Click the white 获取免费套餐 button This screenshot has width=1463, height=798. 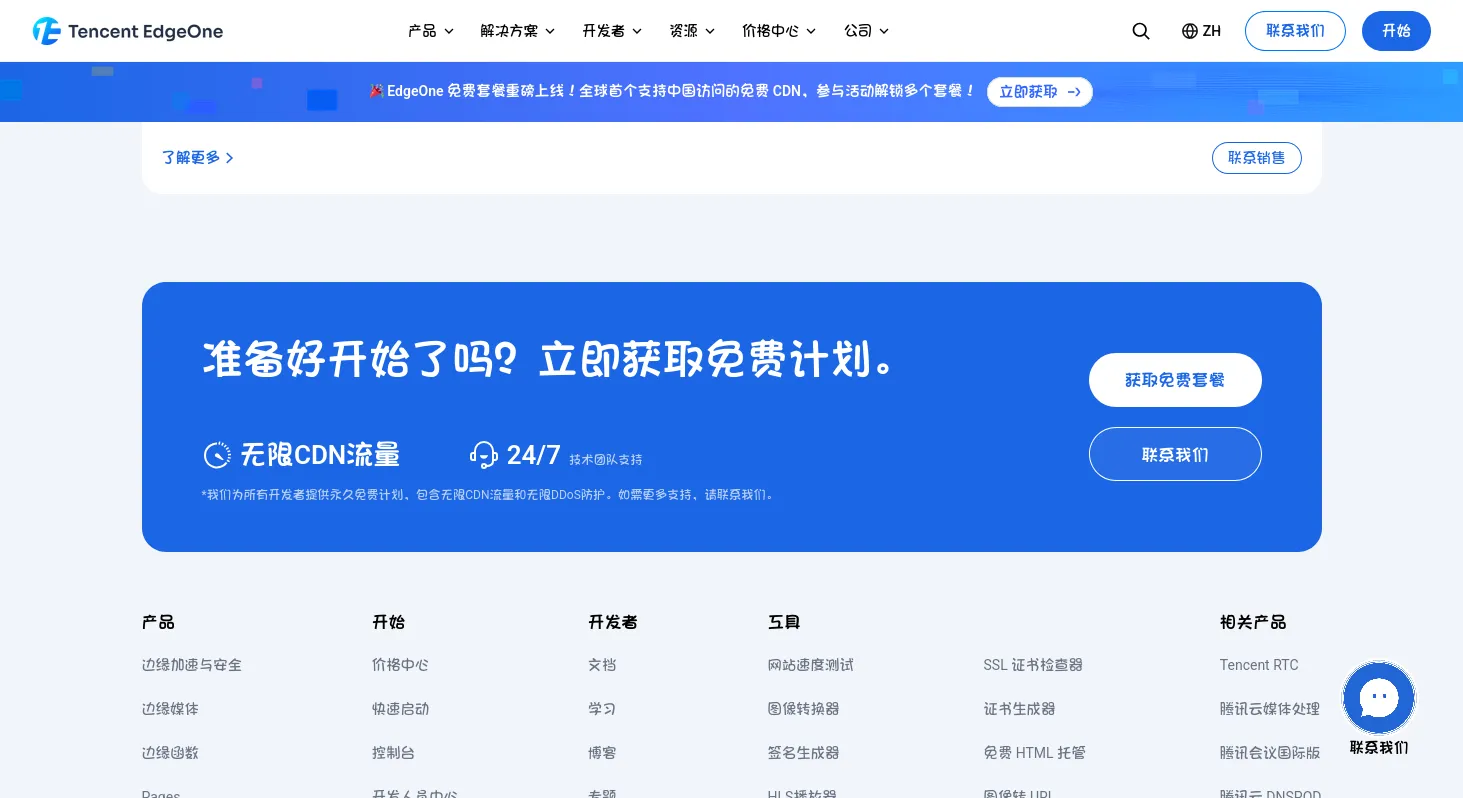pos(1175,380)
